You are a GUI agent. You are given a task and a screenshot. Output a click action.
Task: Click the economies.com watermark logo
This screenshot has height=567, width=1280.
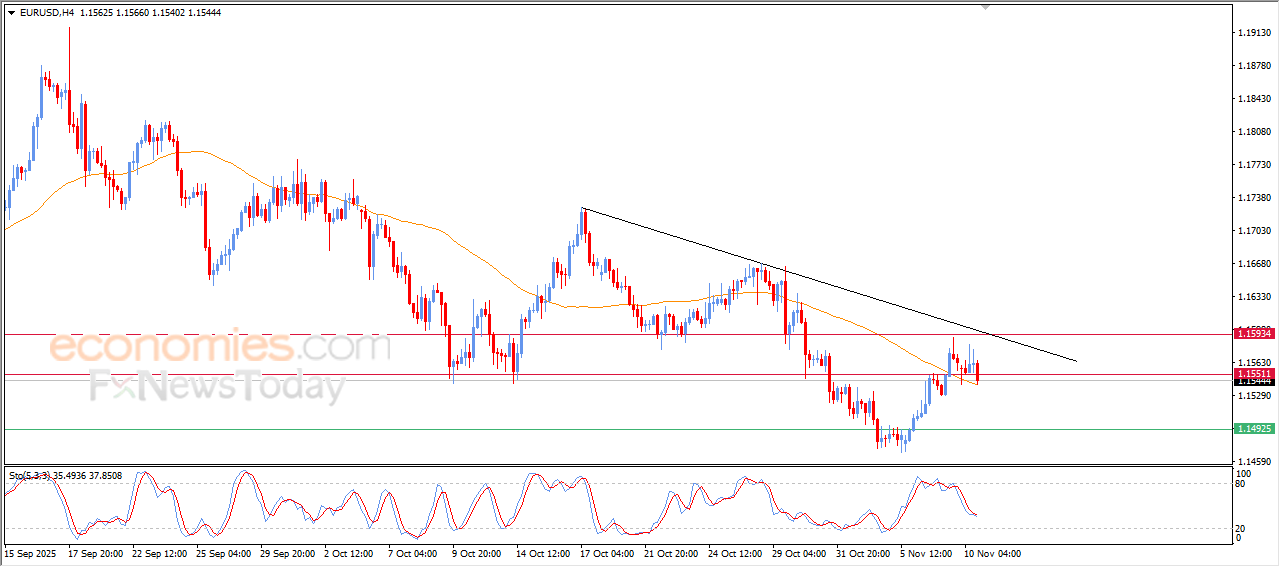coord(220,347)
